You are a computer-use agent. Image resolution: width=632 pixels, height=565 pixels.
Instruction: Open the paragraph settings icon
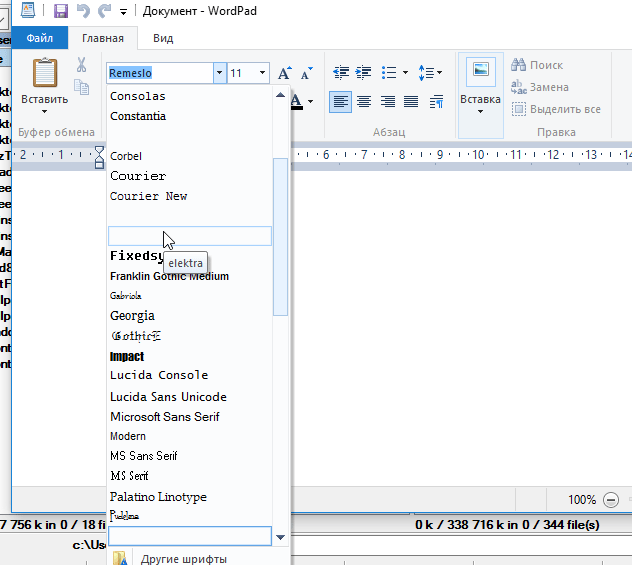(437, 102)
